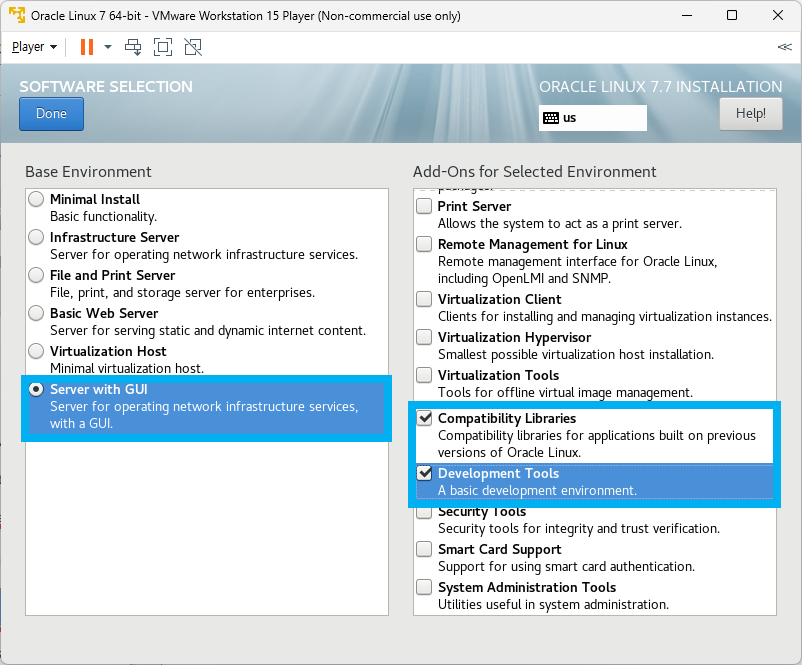Click 'Security tools for integrity and trust verification.'

(x=579, y=528)
